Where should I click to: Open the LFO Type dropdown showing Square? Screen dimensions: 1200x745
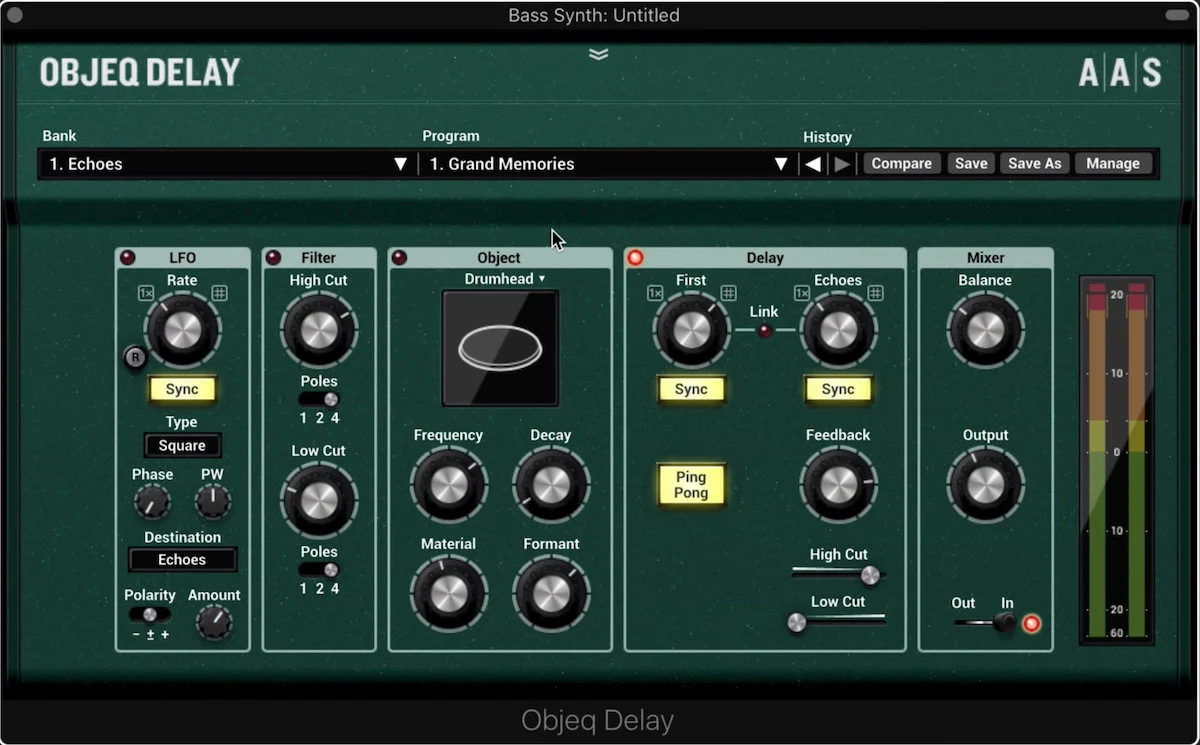point(182,446)
